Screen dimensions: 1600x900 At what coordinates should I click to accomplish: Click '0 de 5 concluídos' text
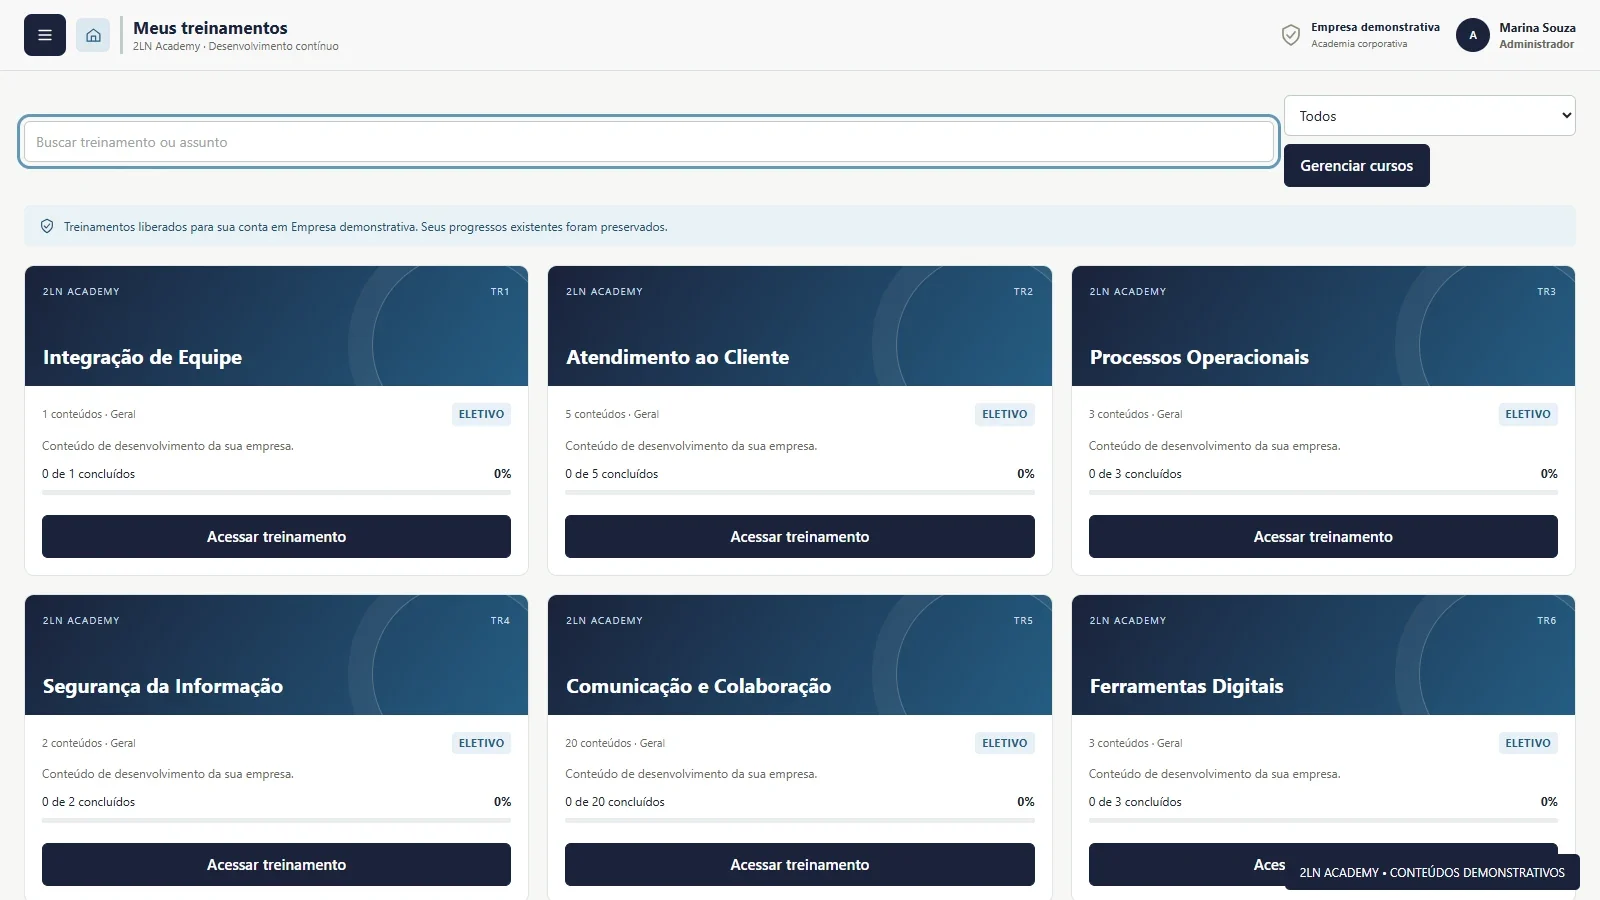[x=612, y=474]
